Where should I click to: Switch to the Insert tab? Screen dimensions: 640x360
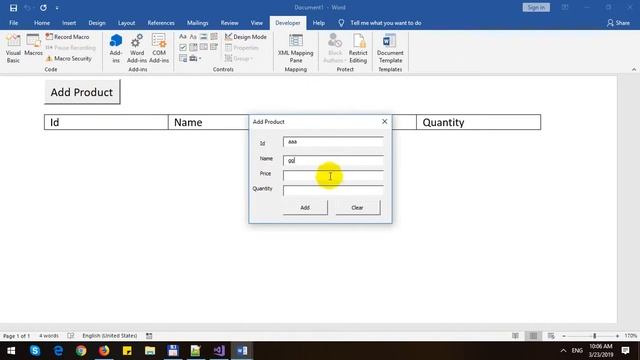click(69, 23)
